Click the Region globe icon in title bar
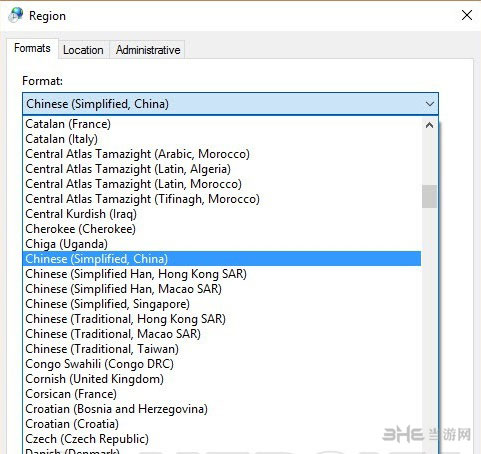Viewport: 481px width, 454px height. coord(16,15)
